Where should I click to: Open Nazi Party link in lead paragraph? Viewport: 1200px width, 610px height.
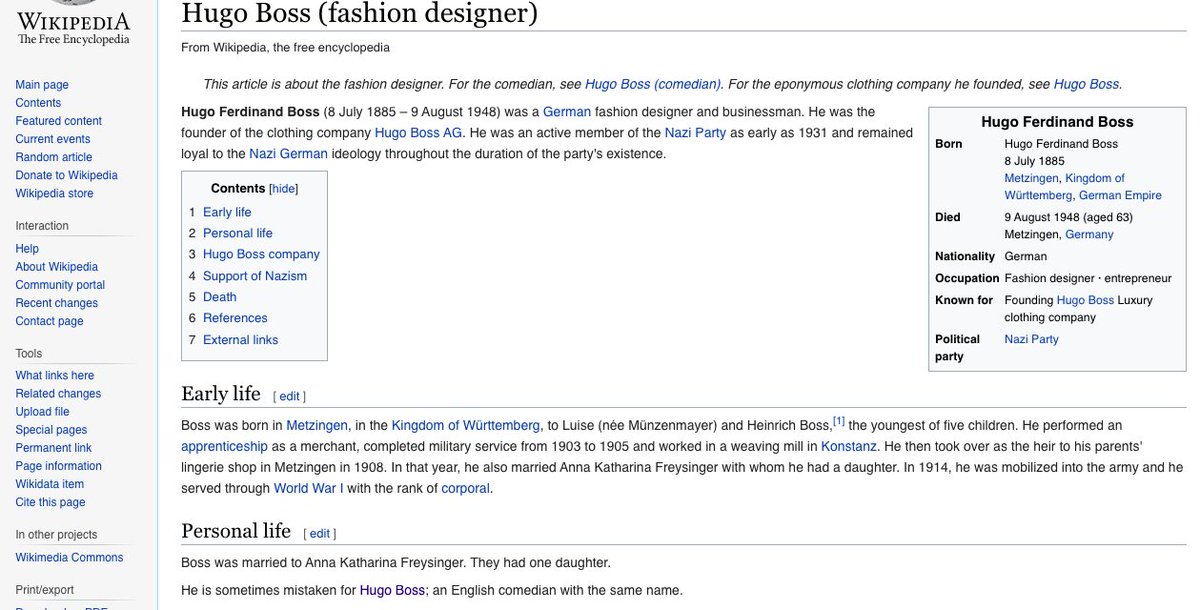[x=695, y=132]
